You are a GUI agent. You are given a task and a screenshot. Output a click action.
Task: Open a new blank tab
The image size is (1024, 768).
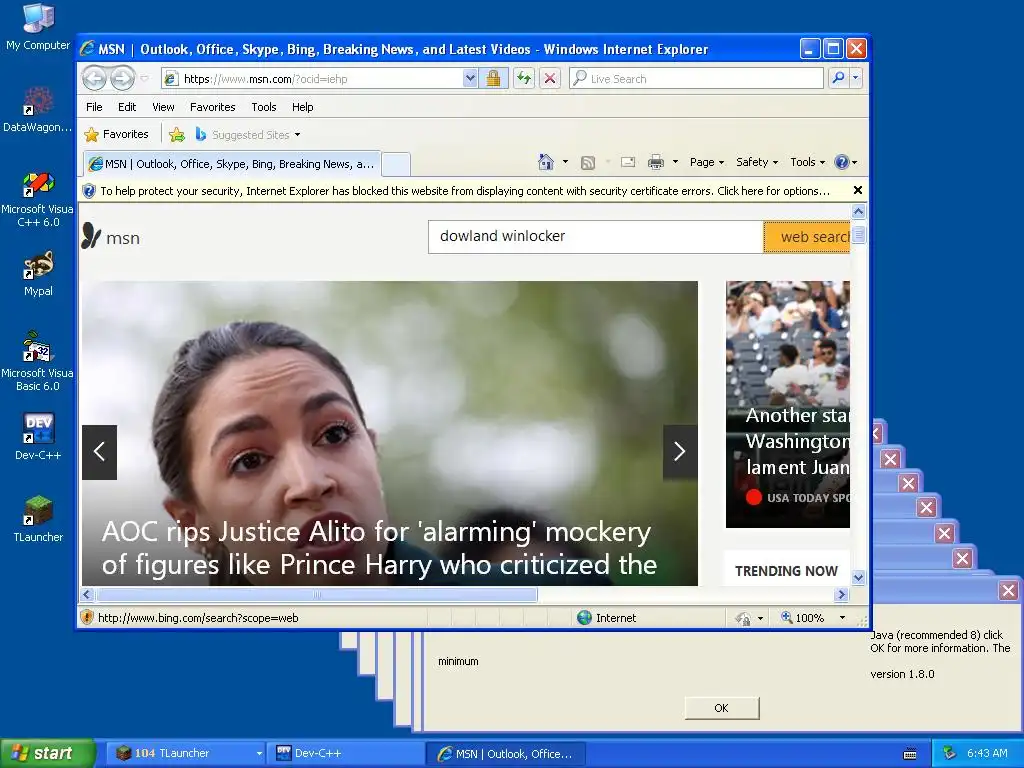click(396, 165)
